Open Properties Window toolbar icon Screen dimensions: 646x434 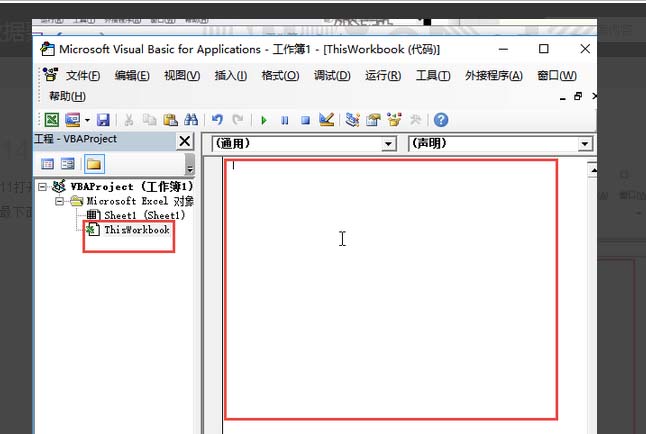[373, 120]
